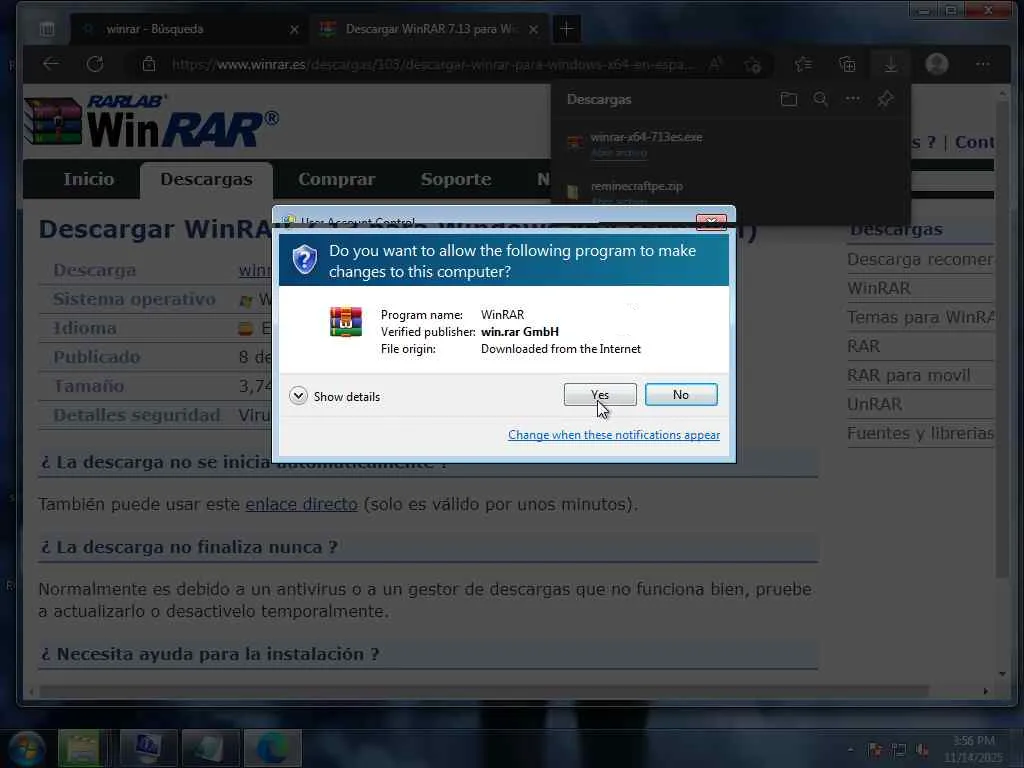The height and width of the screenshot is (768, 1024).
Task: Open 'Descarga recomendada' in the sidebar
Action: [920, 259]
